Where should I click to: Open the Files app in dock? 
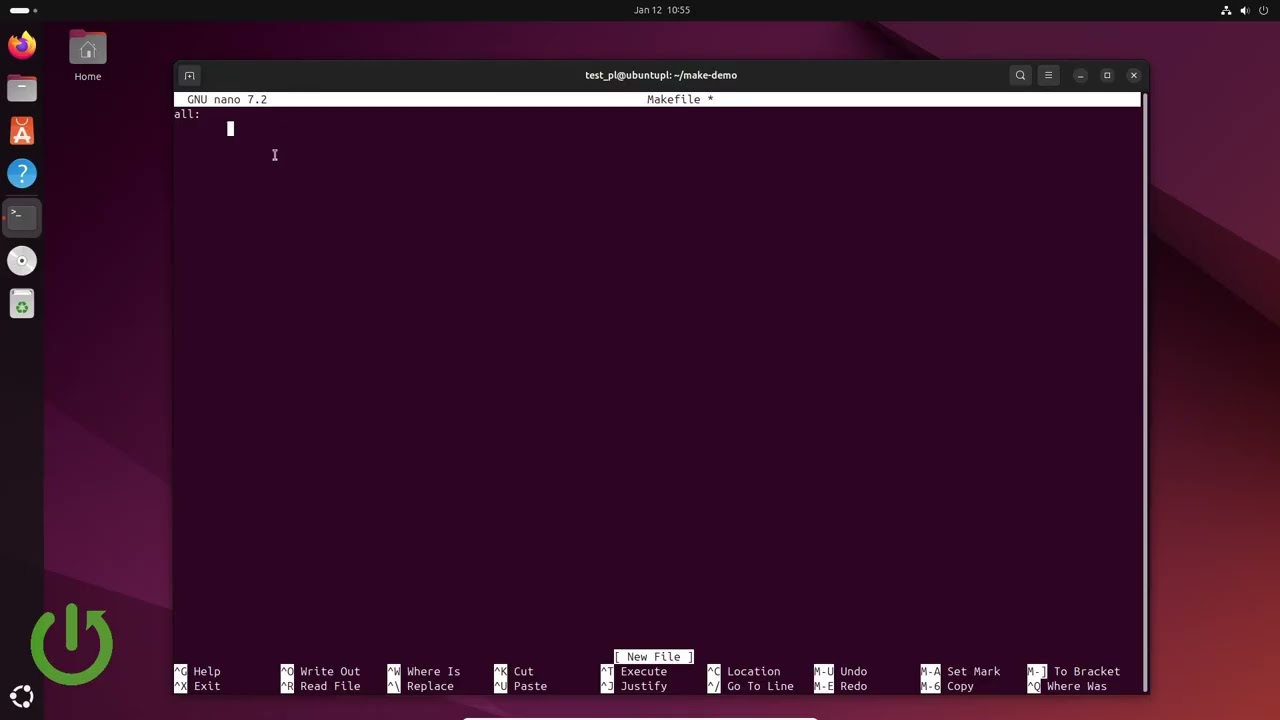tap(22, 88)
